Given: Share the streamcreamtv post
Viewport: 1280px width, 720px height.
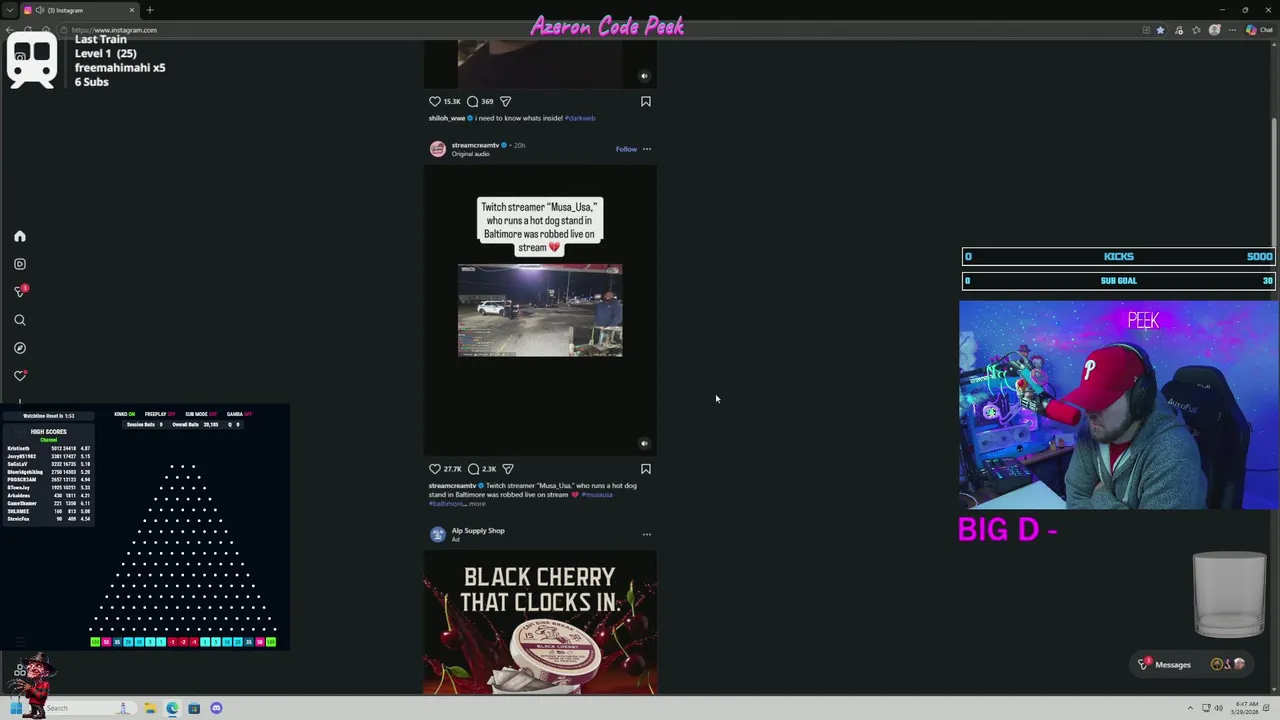Looking at the screenshot, I should point(508,469).
